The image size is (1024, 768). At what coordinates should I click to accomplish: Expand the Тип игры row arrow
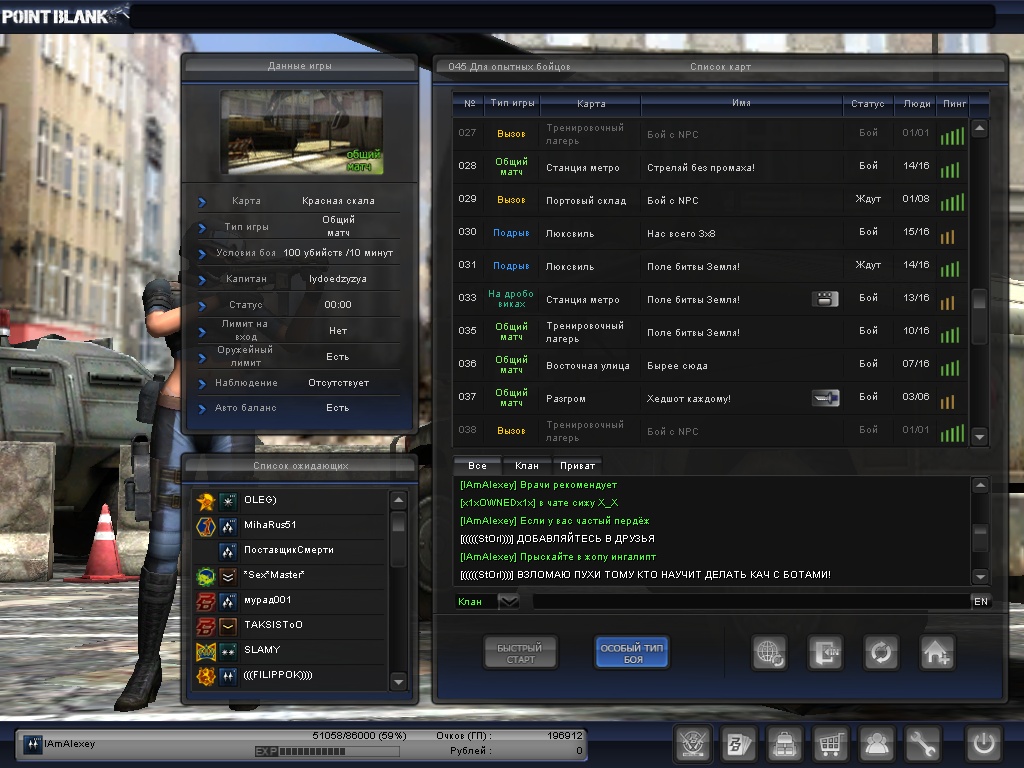coord(202,228)
